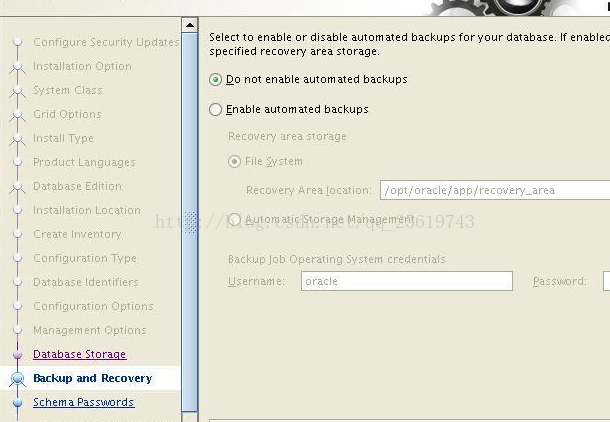Click the Database Storage step bullet icon
This screenshot has width=610, height=422.
(18, 354)
